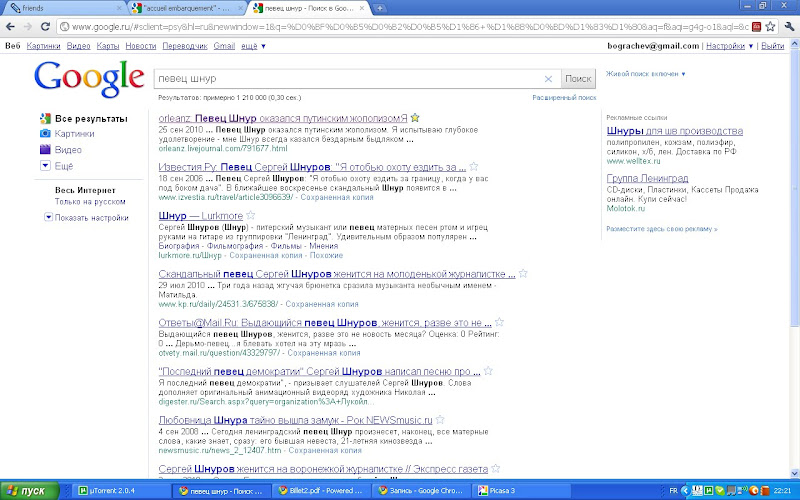
Task: Switch to the accueil embarquement tab
Action: [186, 8]
